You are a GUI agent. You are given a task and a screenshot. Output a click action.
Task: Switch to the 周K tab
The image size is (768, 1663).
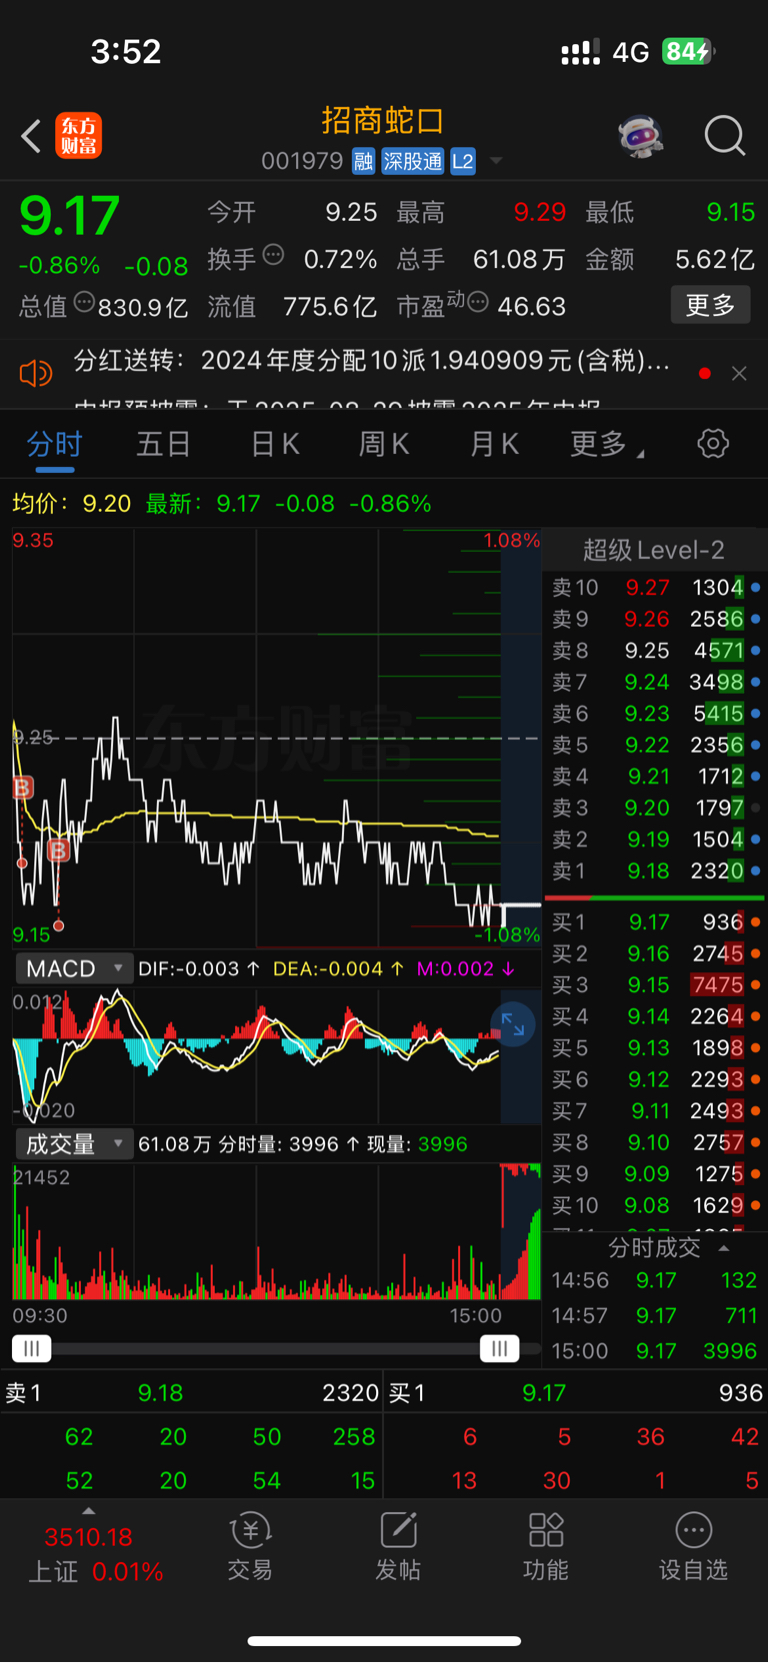tap(384, 444)
